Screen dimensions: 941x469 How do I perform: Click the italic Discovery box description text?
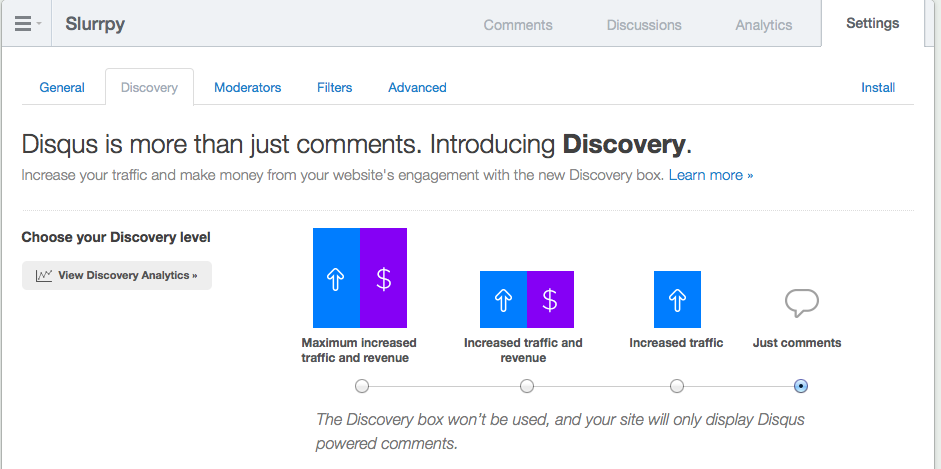(560, 431)
